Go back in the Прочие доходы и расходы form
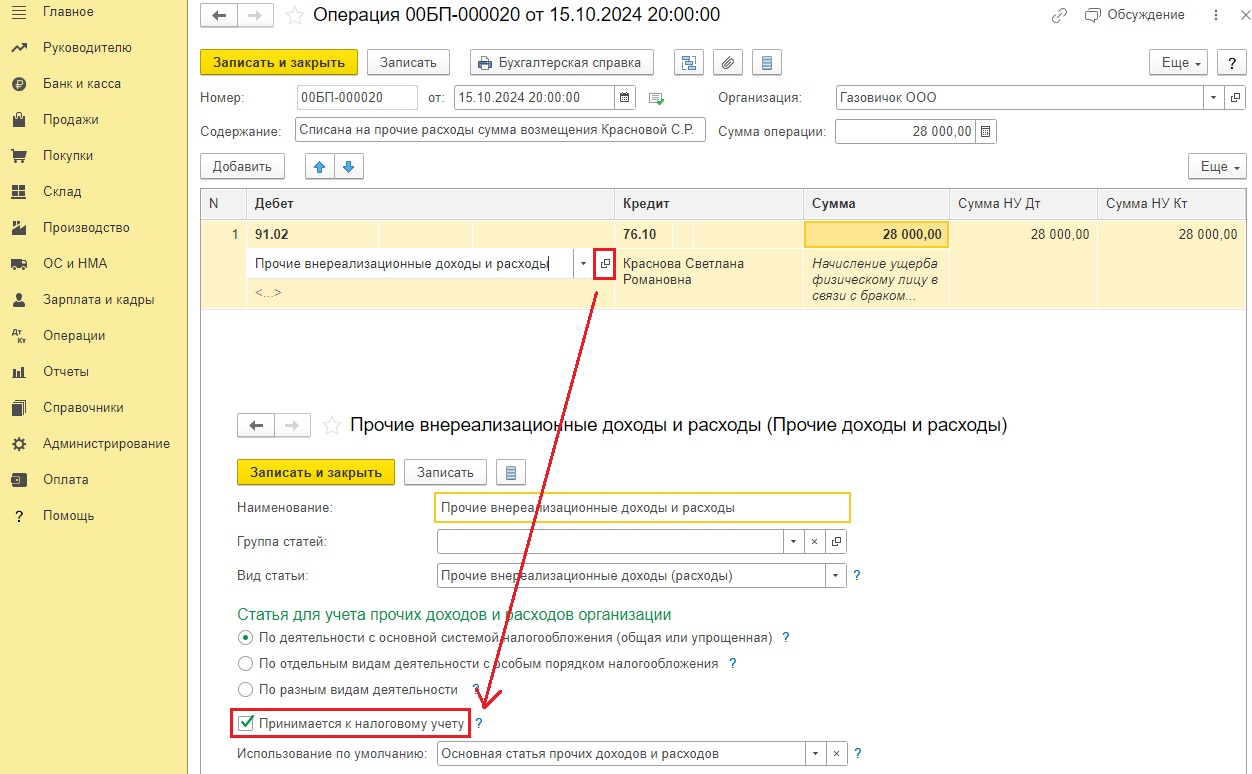Viewport: 1252px width, 774px height. (x=255, y=425)
